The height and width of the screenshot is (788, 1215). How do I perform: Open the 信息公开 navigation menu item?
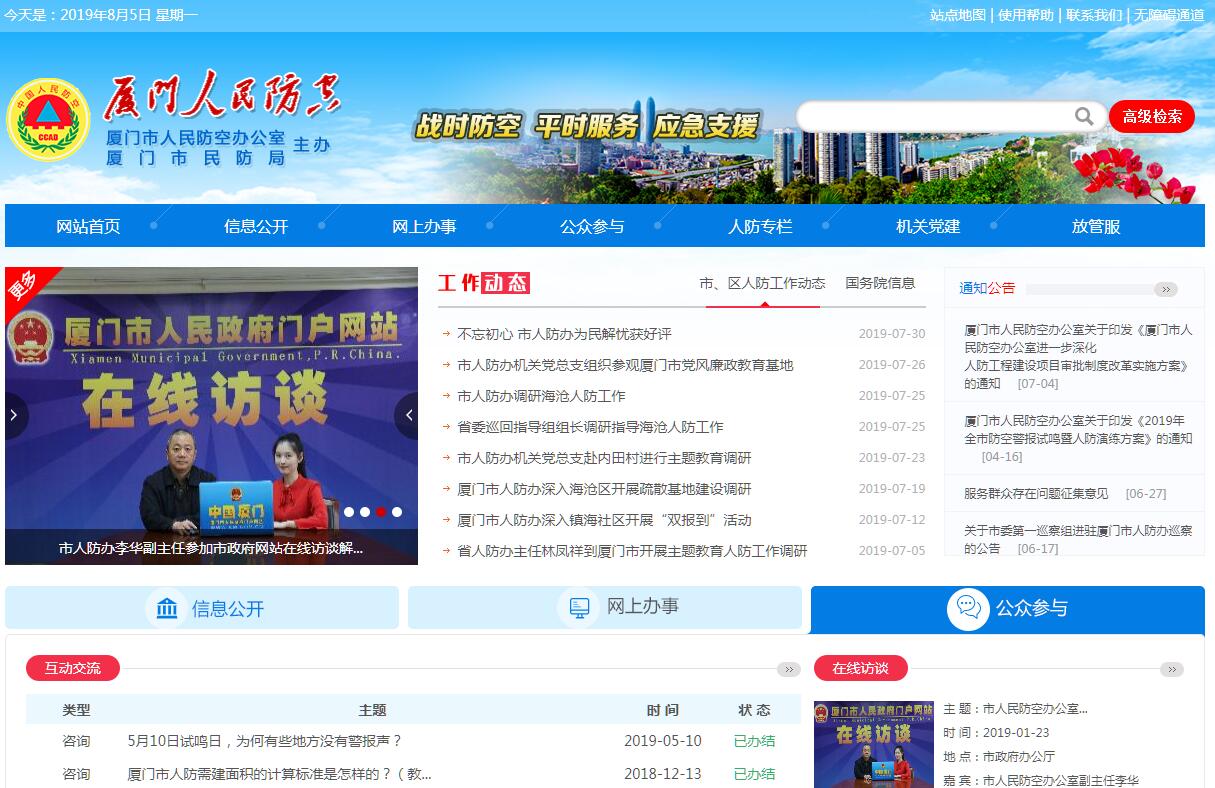pos(256,226)
